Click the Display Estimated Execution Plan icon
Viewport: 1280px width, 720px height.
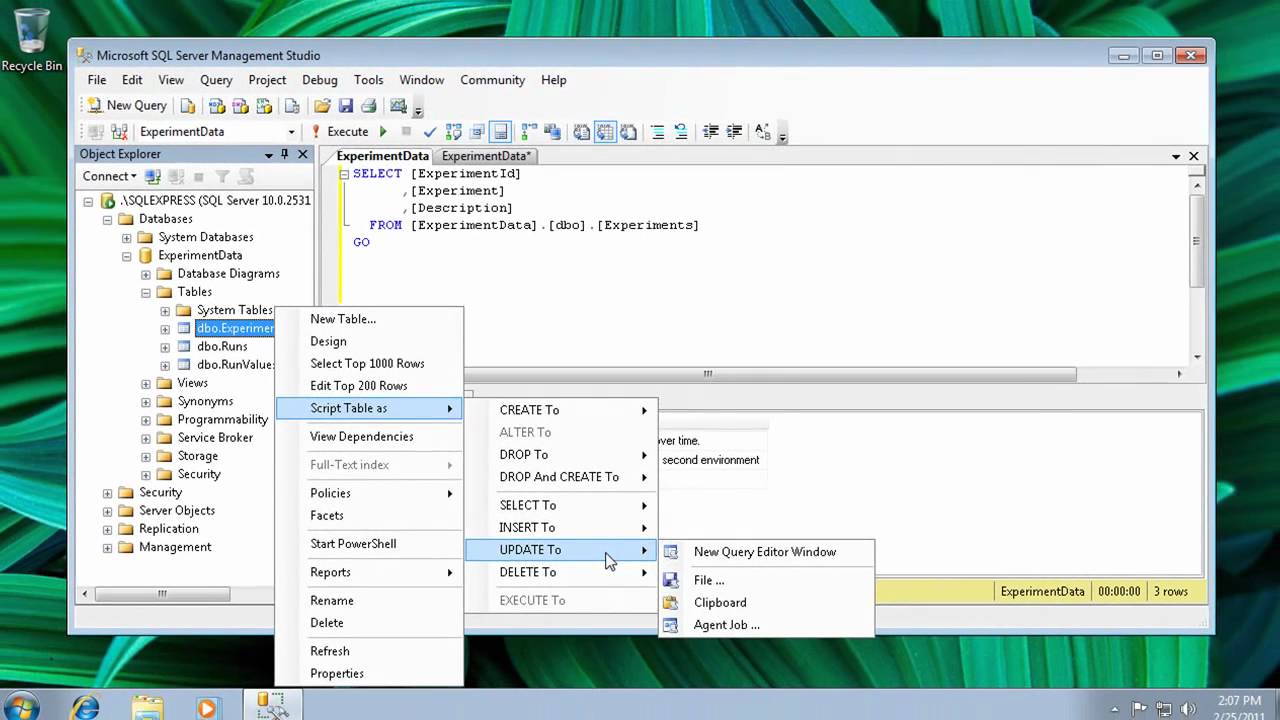(x=454, y=131)
